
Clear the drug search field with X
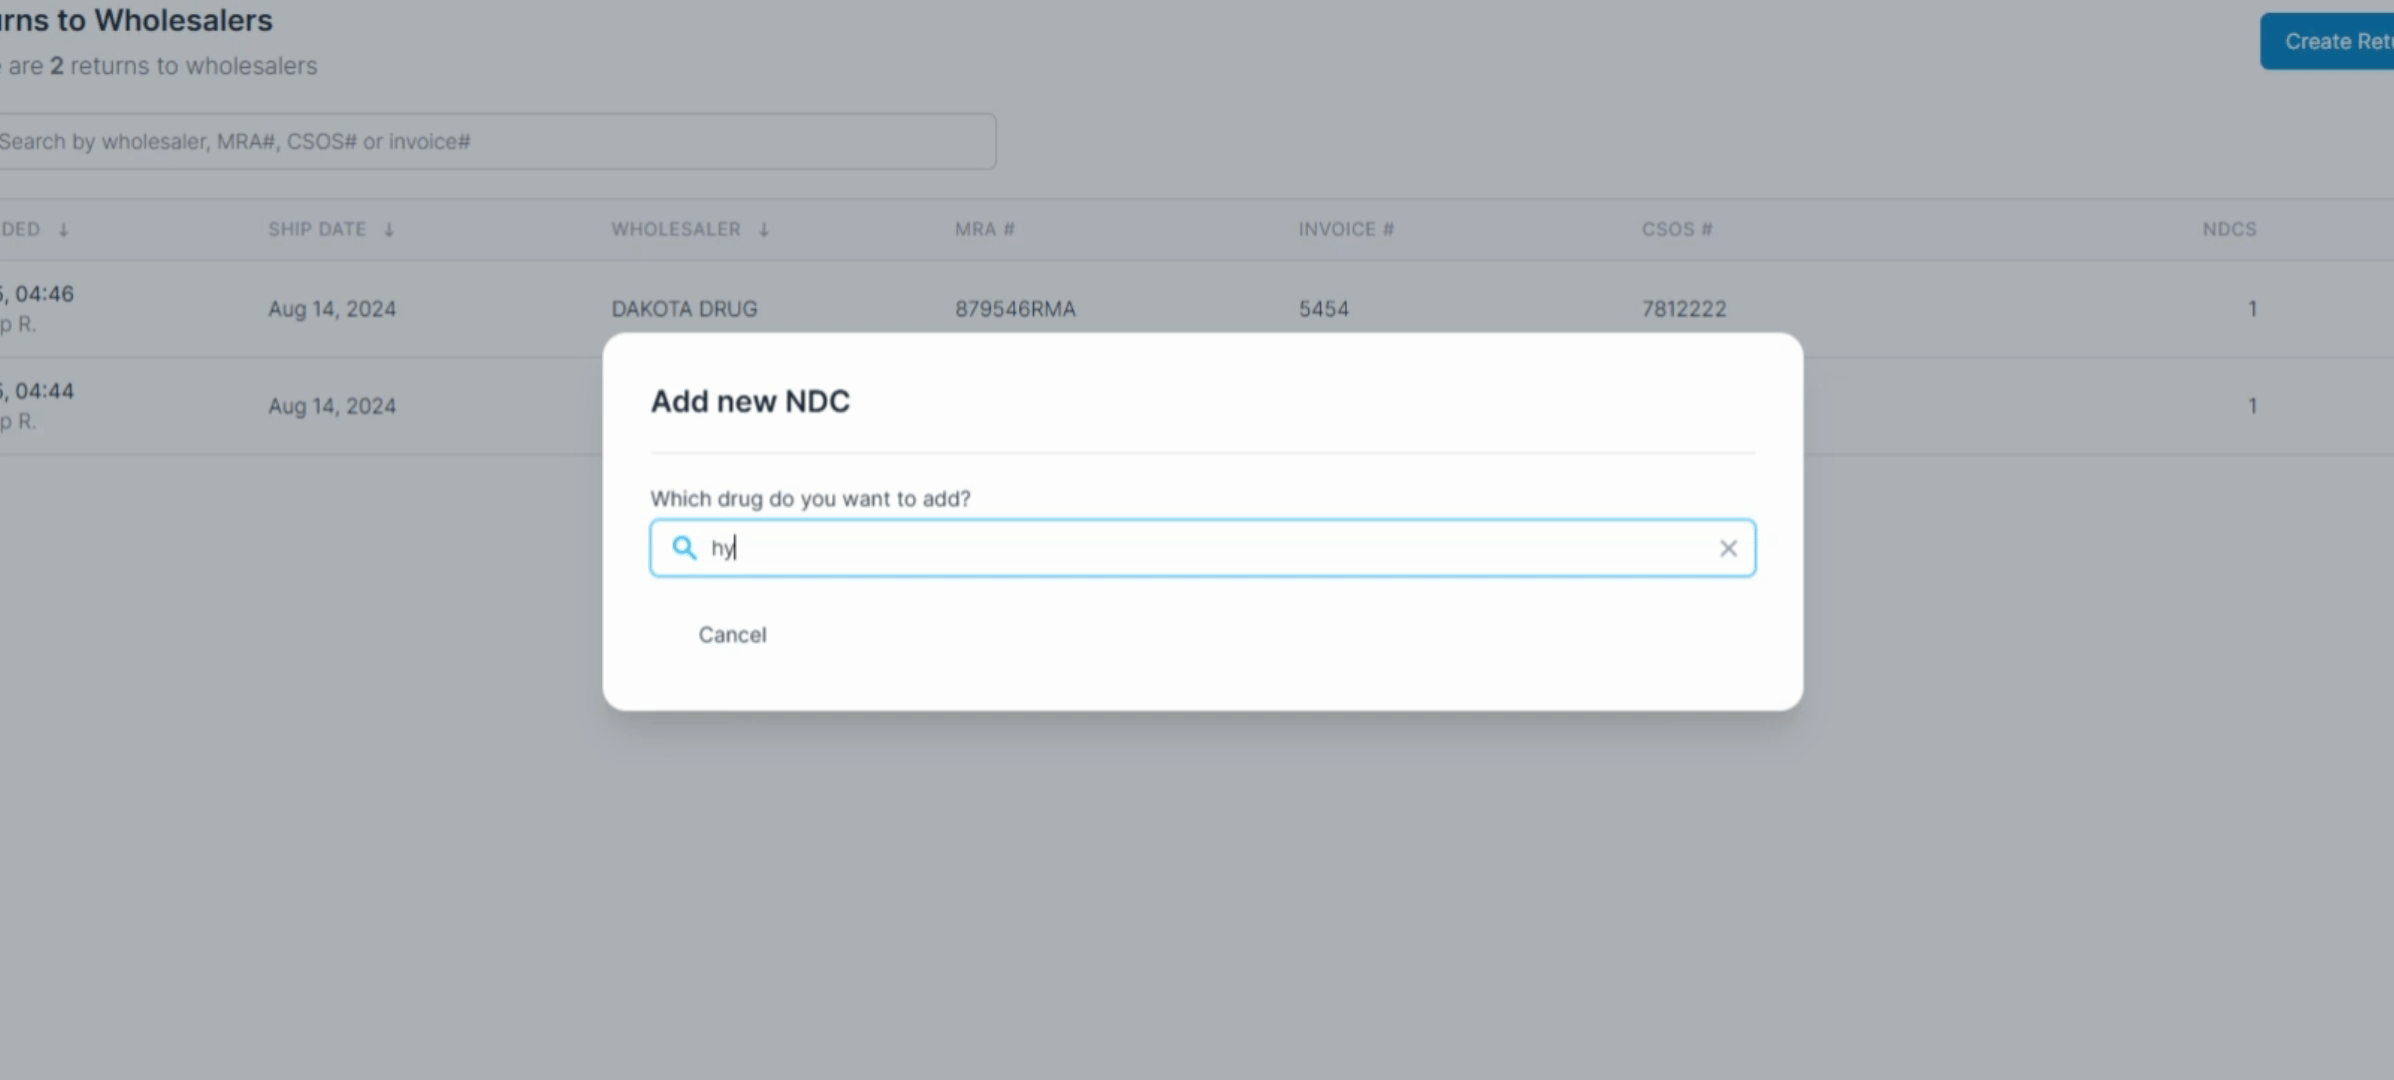click(x=1728, y=548)
